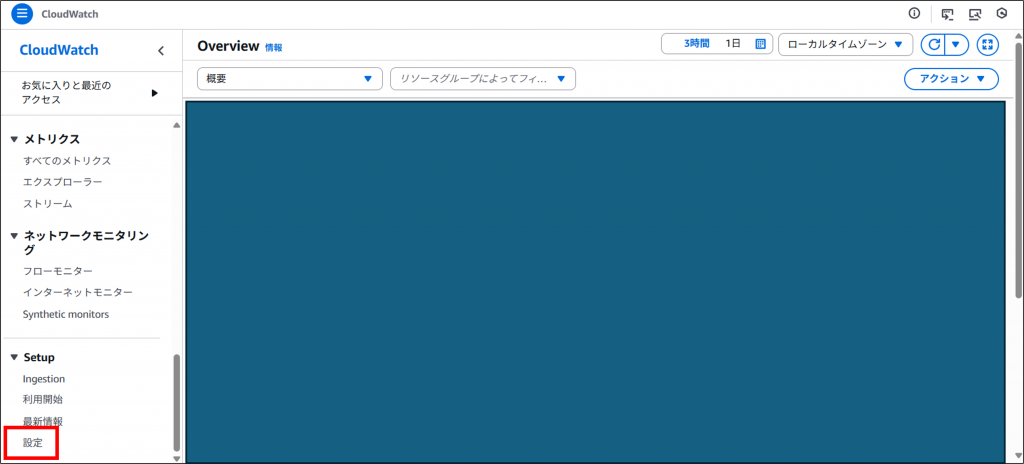Click the アクション button
Viewport: 1024px width, 464px height.
pos(951,78)
